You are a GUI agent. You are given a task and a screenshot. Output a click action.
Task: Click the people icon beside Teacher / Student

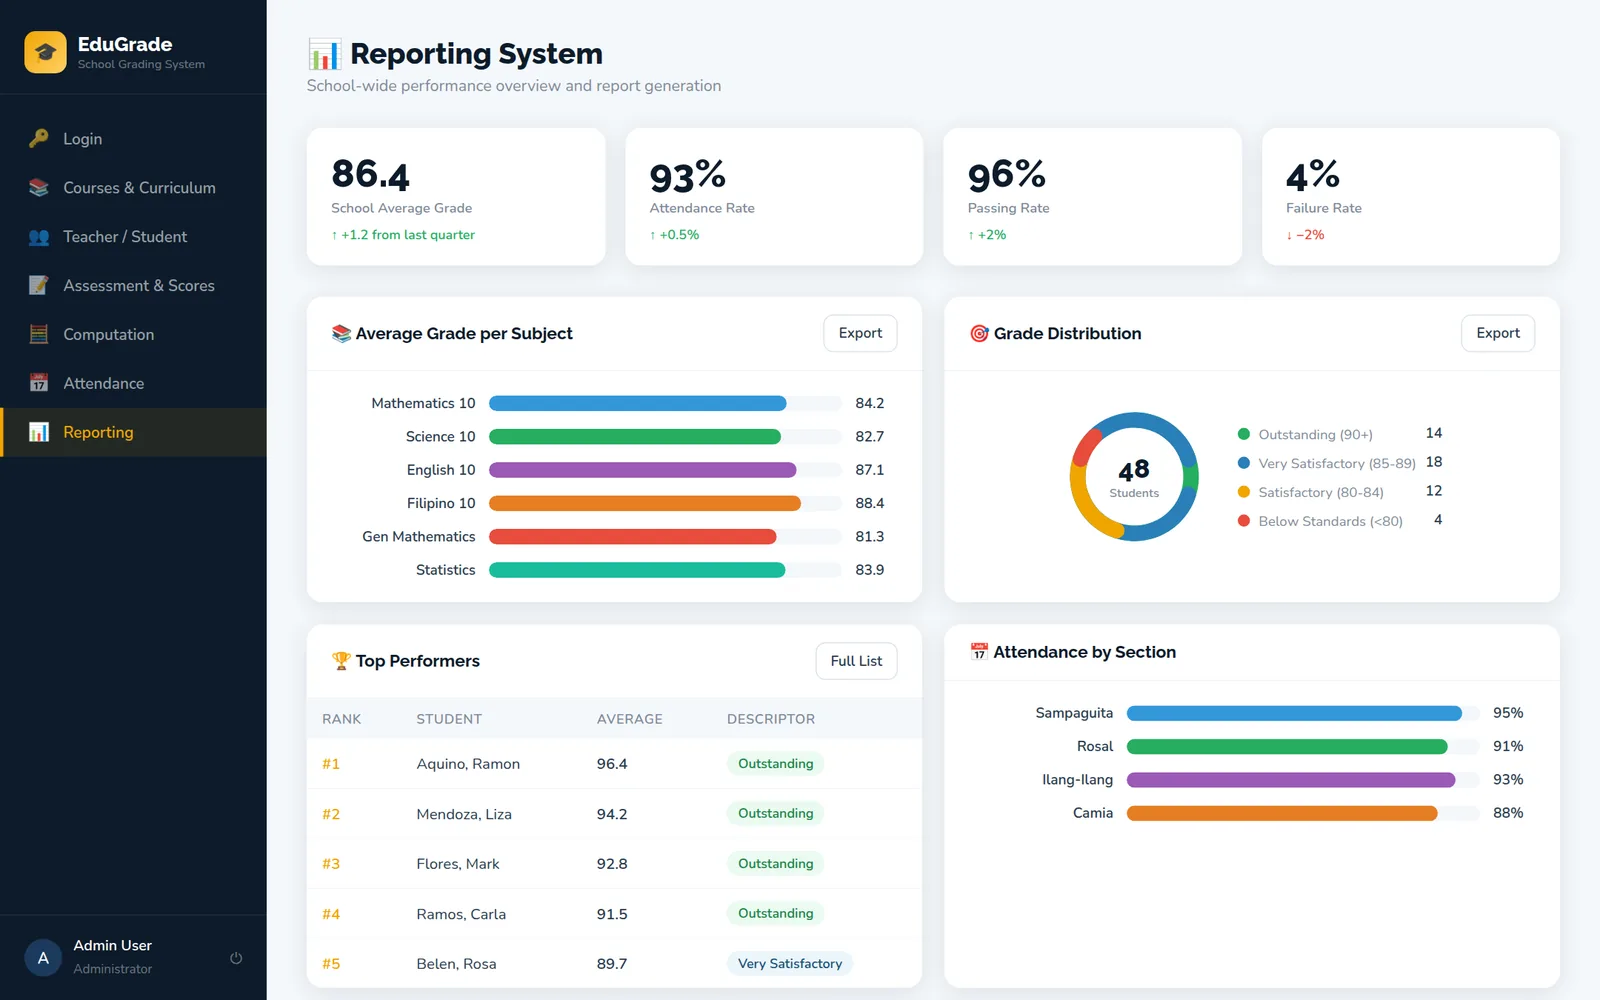pos(39,237)
